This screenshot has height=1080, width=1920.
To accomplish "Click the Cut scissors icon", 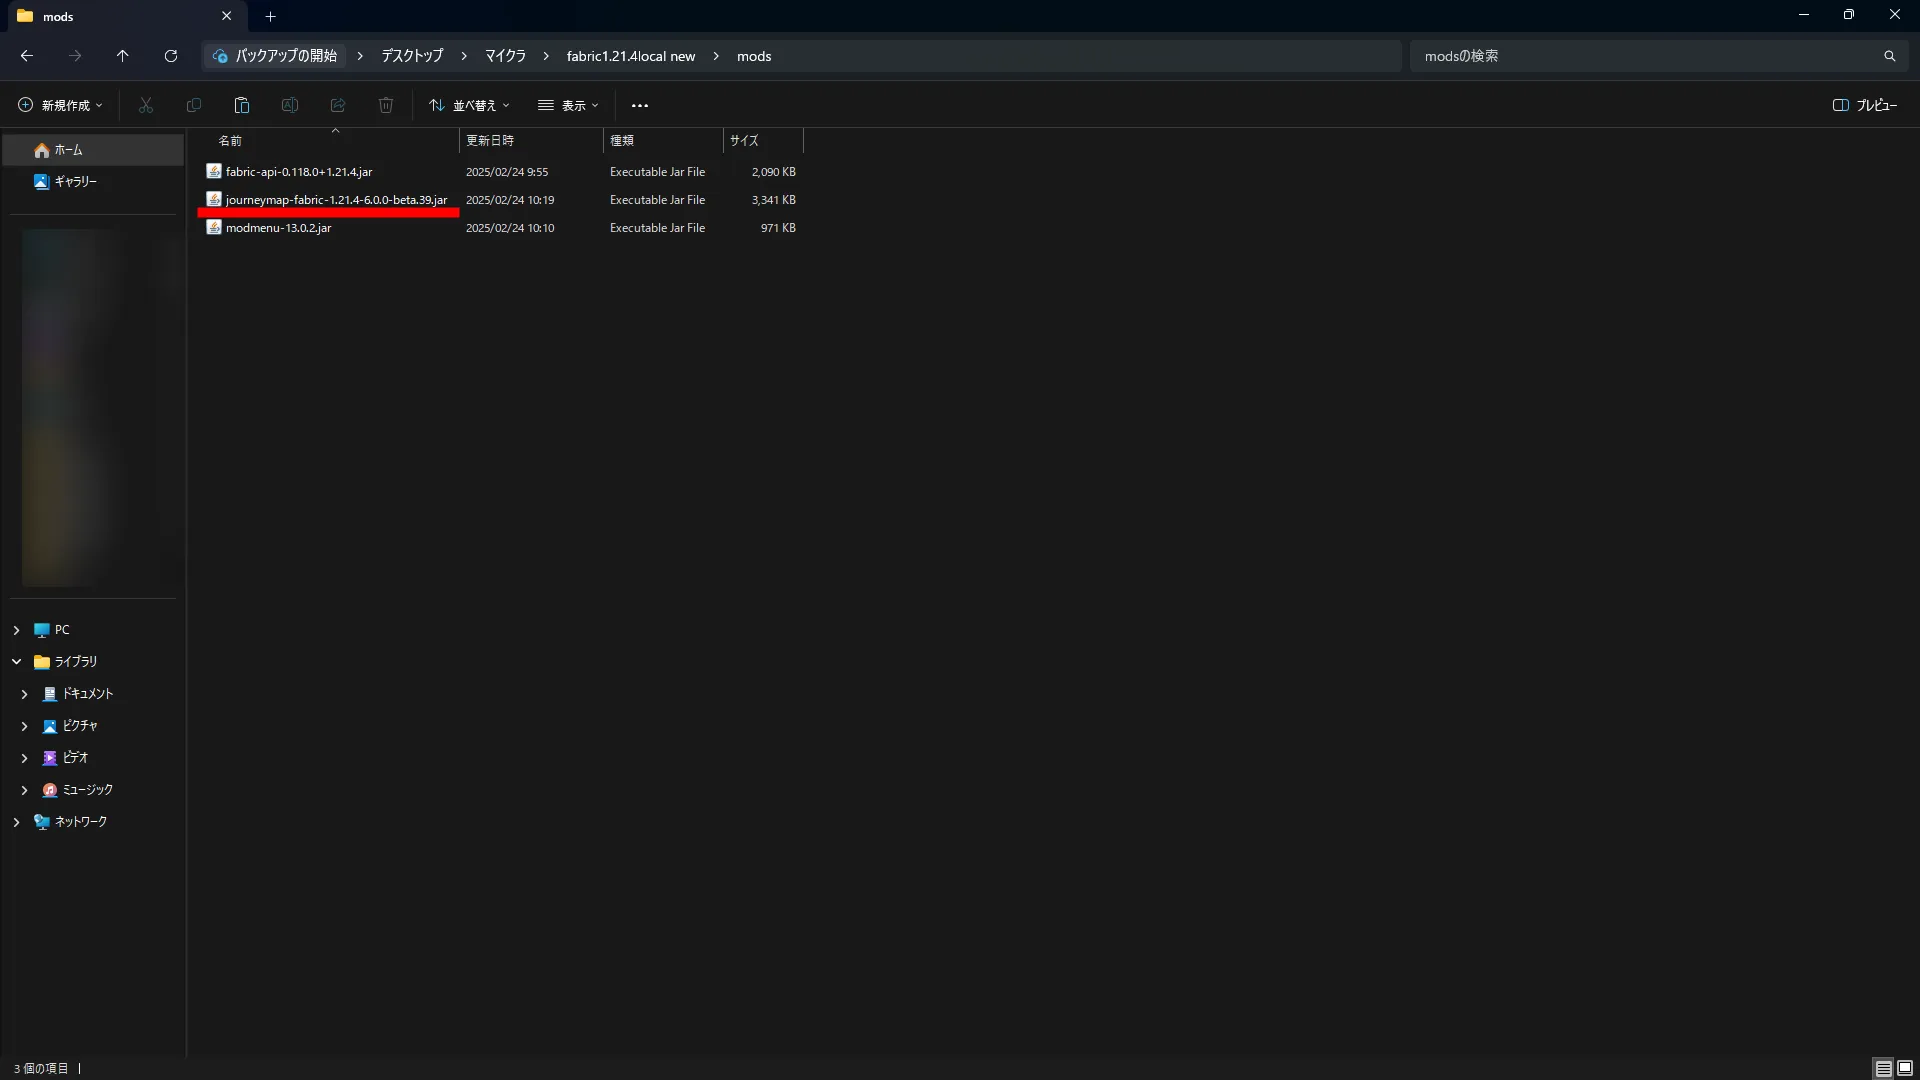I will (x=146, y=105).
